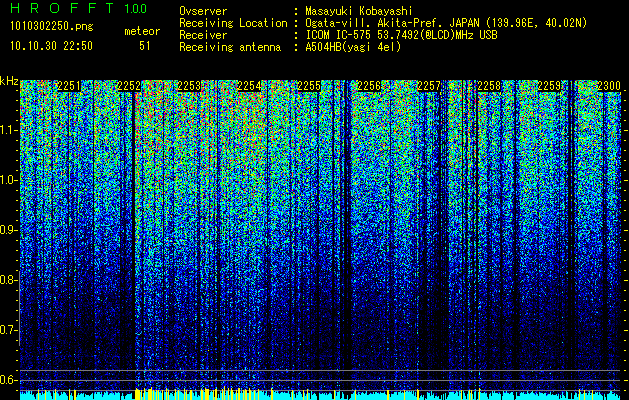Click the meteor count label
The height and width of the screenshot is (400, 629).
pyautogui.click(x=142, y=31)
